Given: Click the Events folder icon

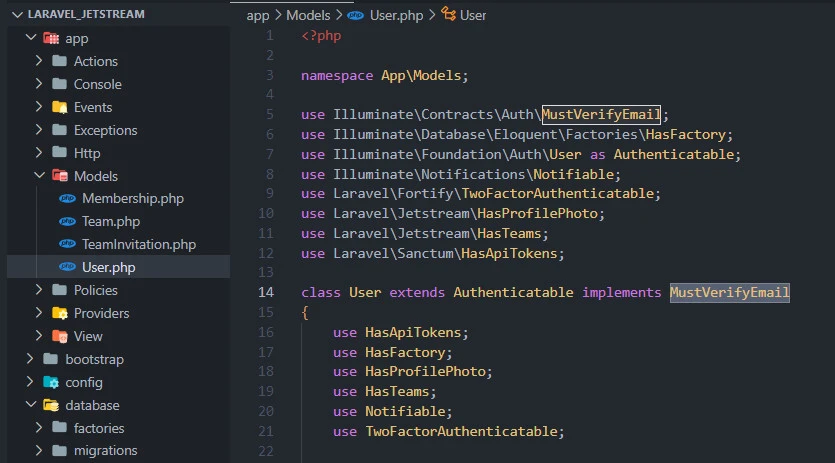Looking at the screenshot, I should click(x=59, y=107).
